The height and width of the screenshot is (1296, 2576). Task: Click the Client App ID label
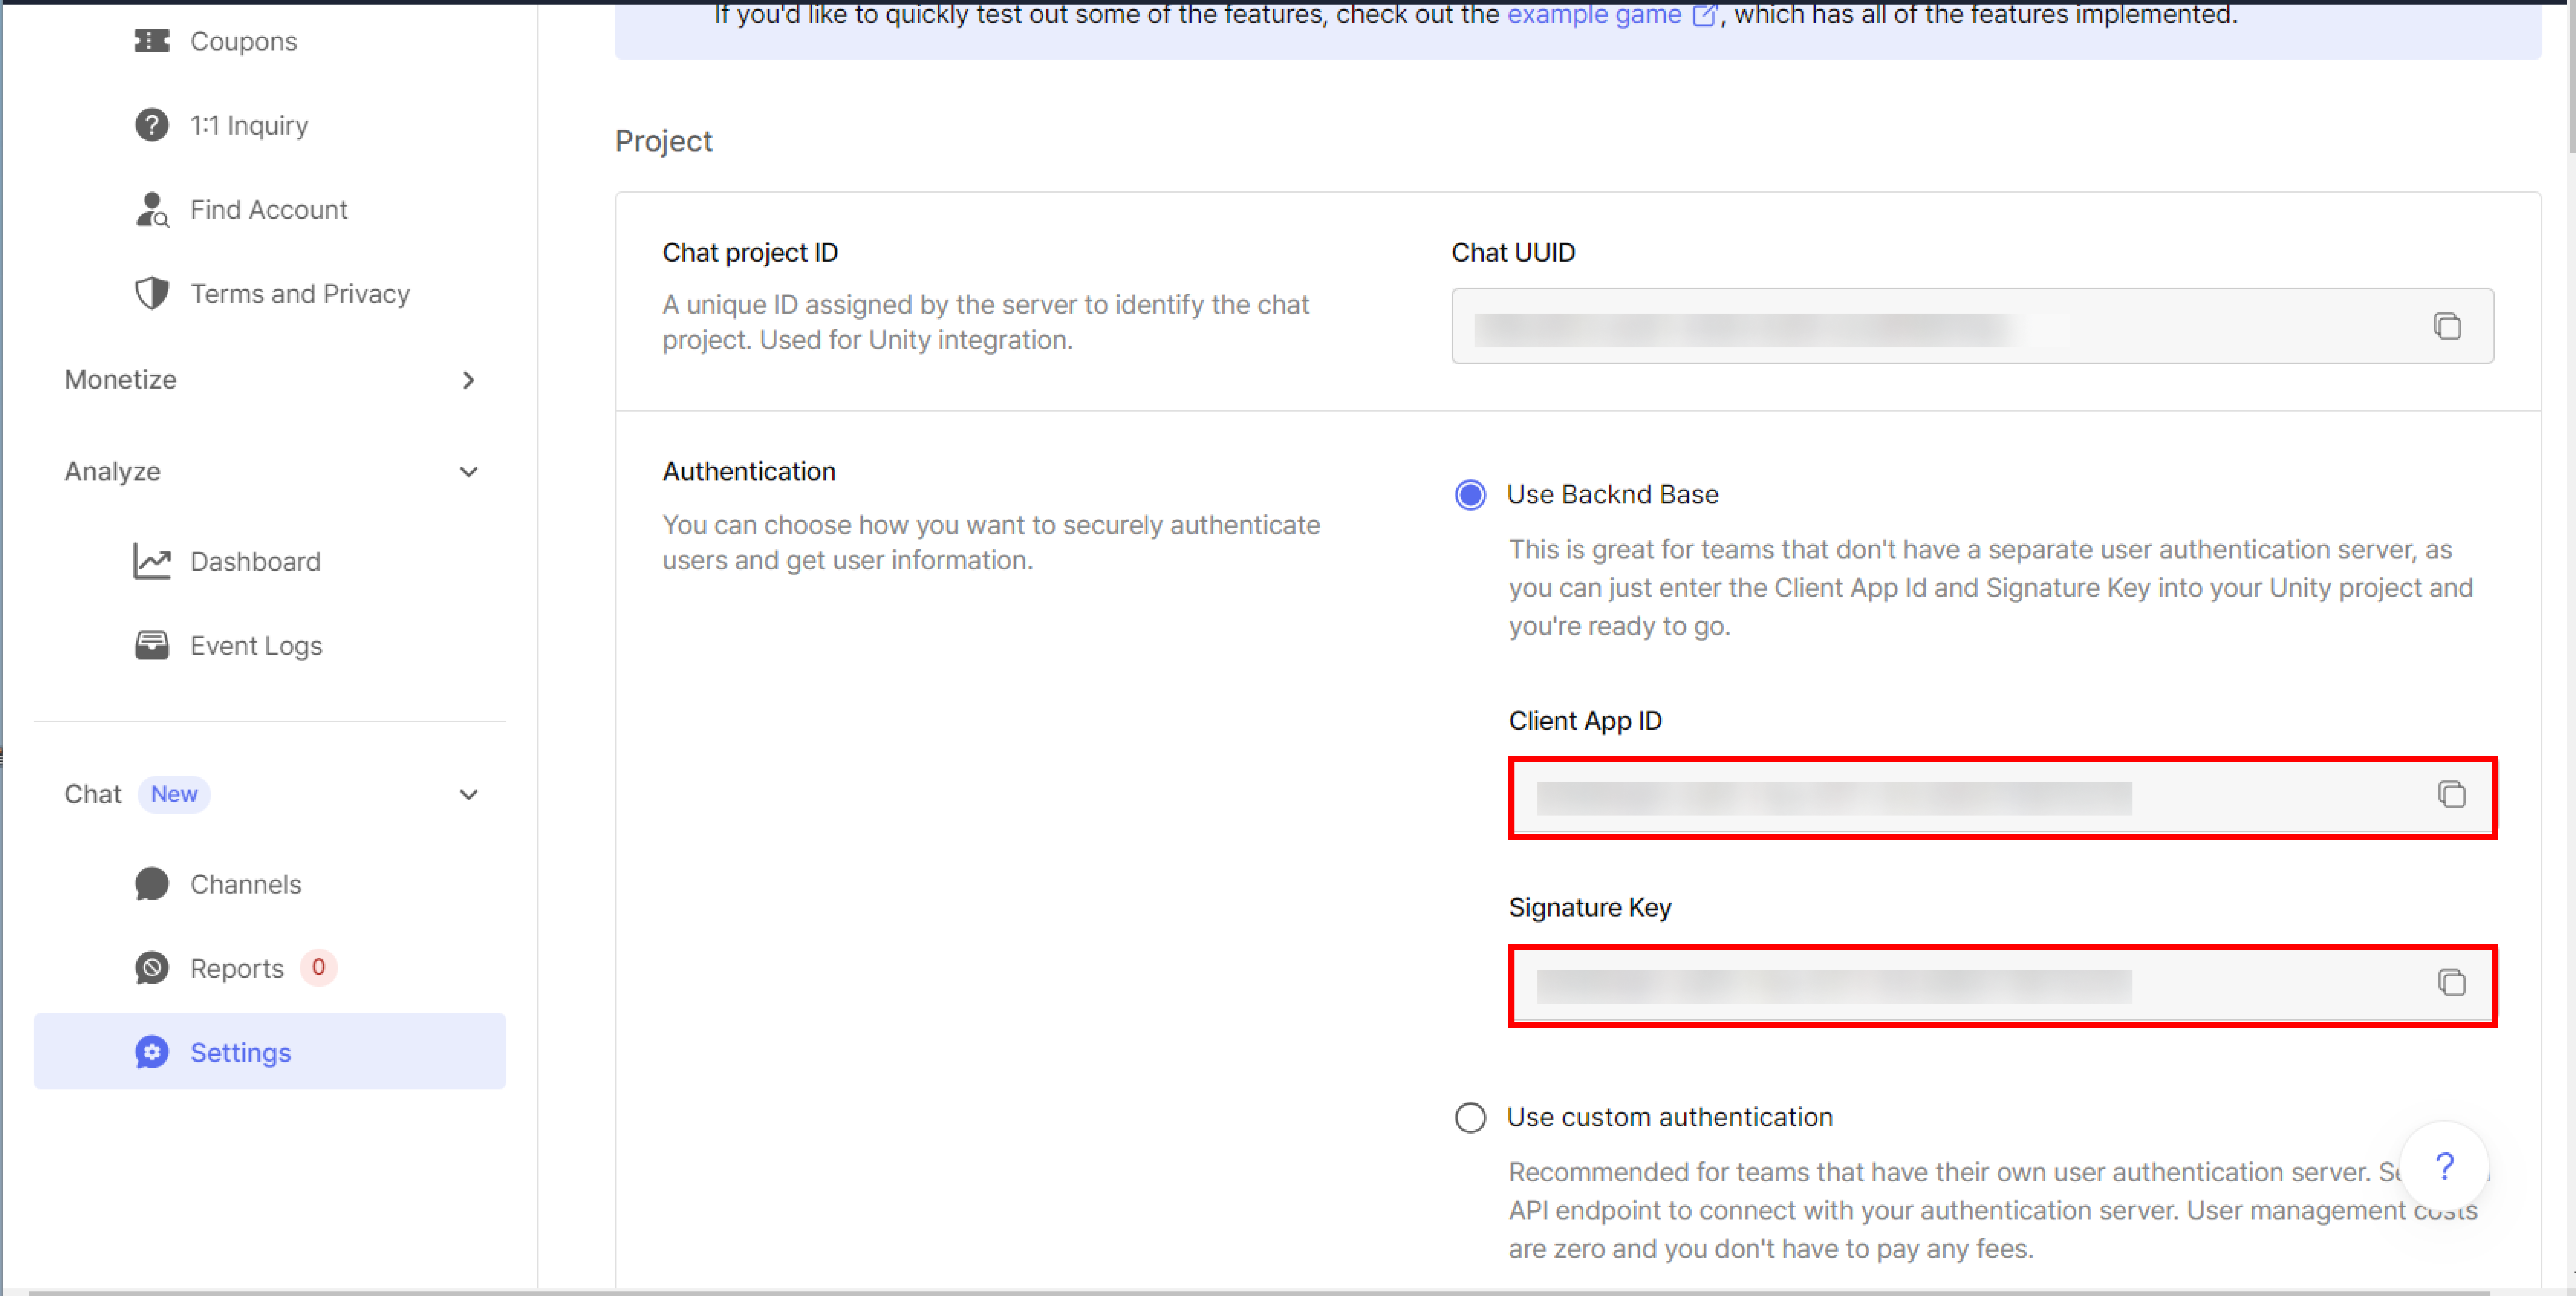(1585, 721)
